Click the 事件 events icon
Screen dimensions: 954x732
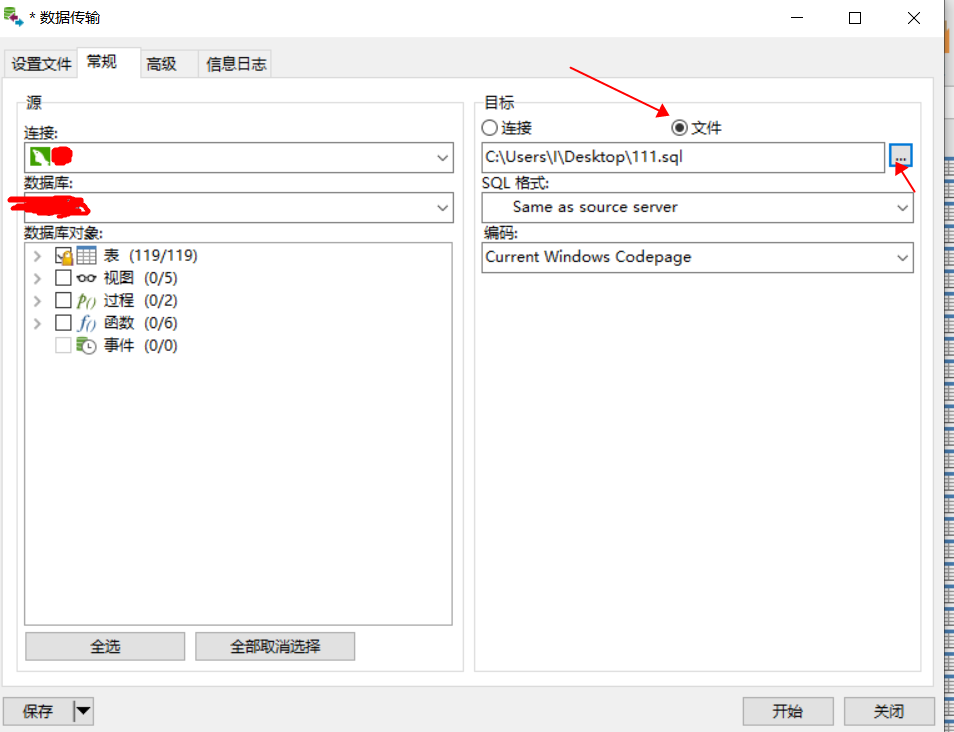point(87,344)
